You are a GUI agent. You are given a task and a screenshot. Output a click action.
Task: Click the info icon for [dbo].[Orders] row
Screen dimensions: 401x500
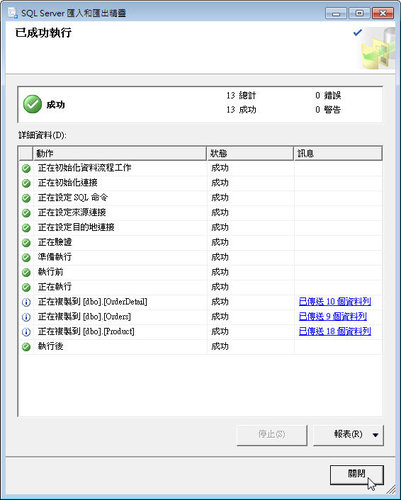[x=26, y=317]
